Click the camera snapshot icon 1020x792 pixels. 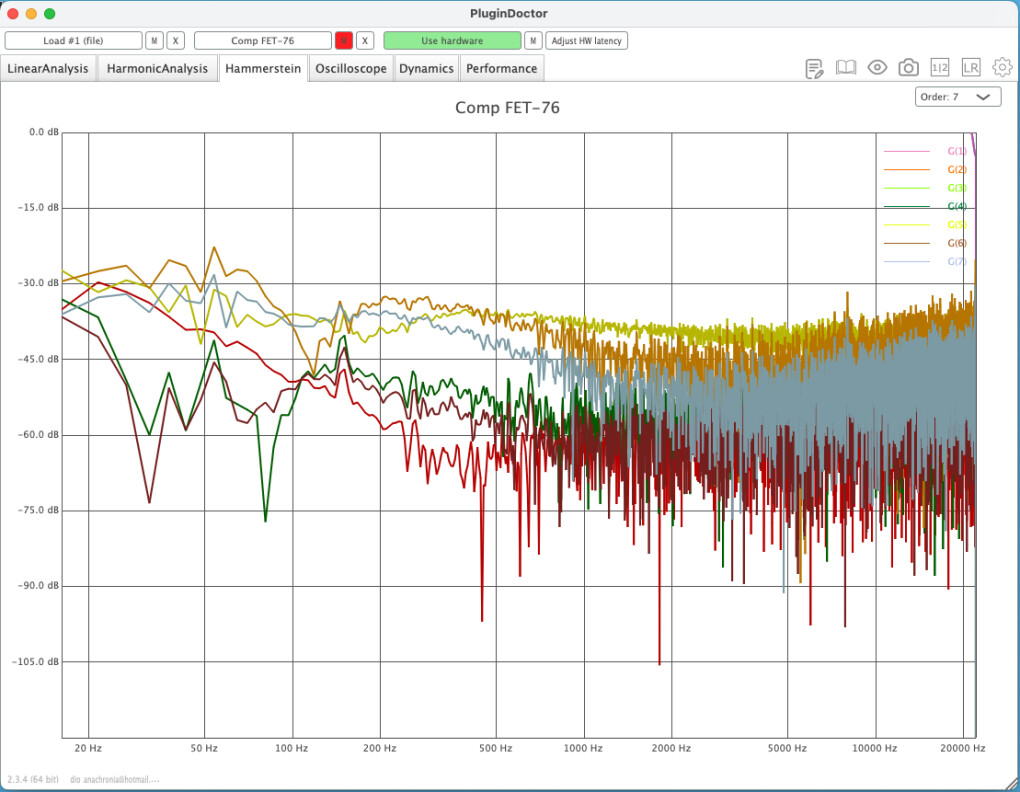pyautogui.click(x=908, y=68)
